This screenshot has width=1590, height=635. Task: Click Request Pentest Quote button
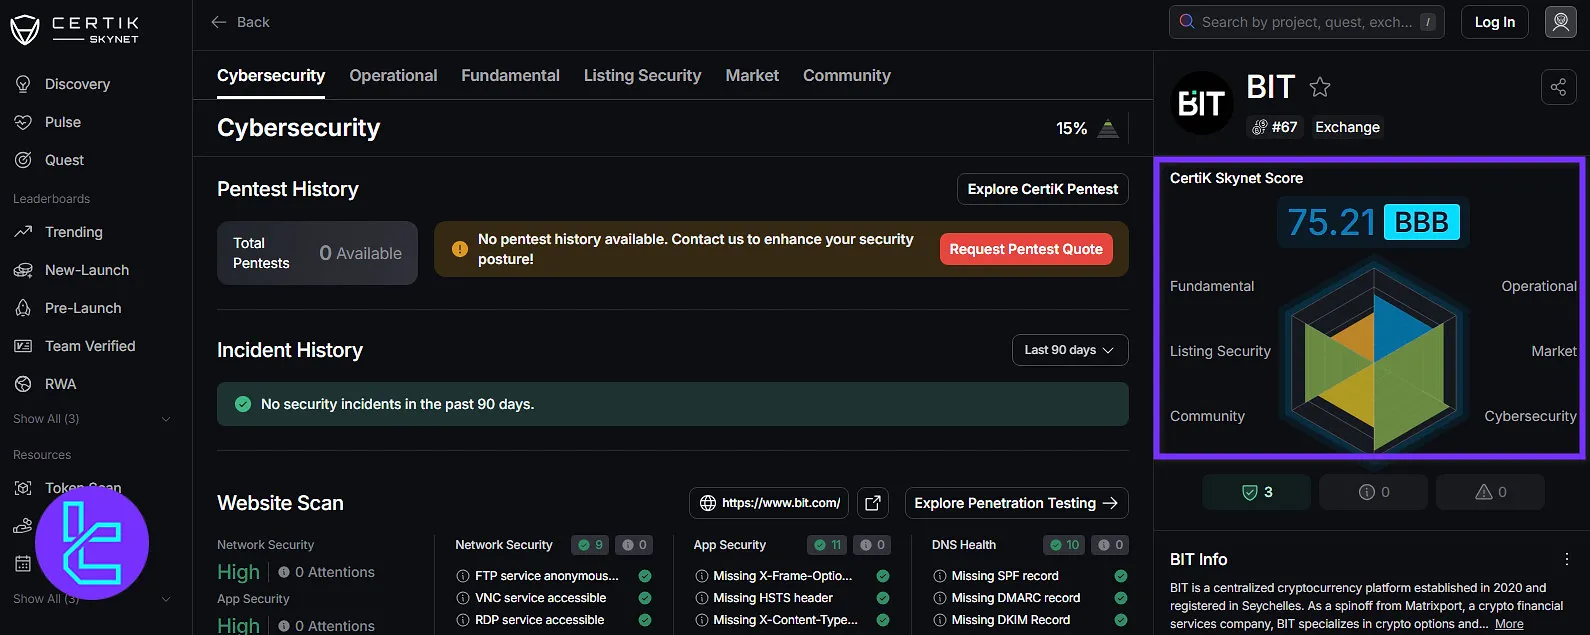coord(1025,249)
